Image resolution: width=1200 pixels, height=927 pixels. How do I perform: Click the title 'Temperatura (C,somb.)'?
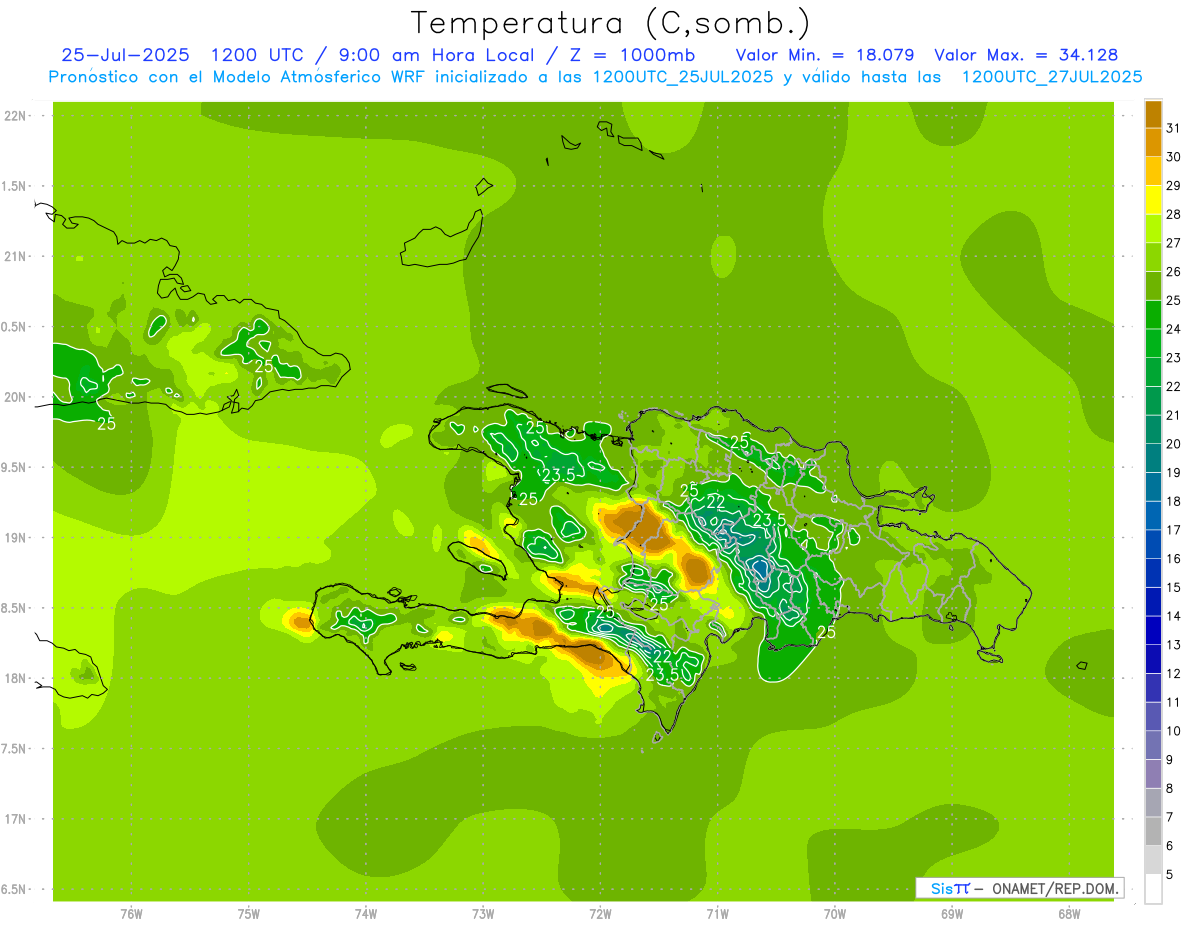(x=610, y=22)
